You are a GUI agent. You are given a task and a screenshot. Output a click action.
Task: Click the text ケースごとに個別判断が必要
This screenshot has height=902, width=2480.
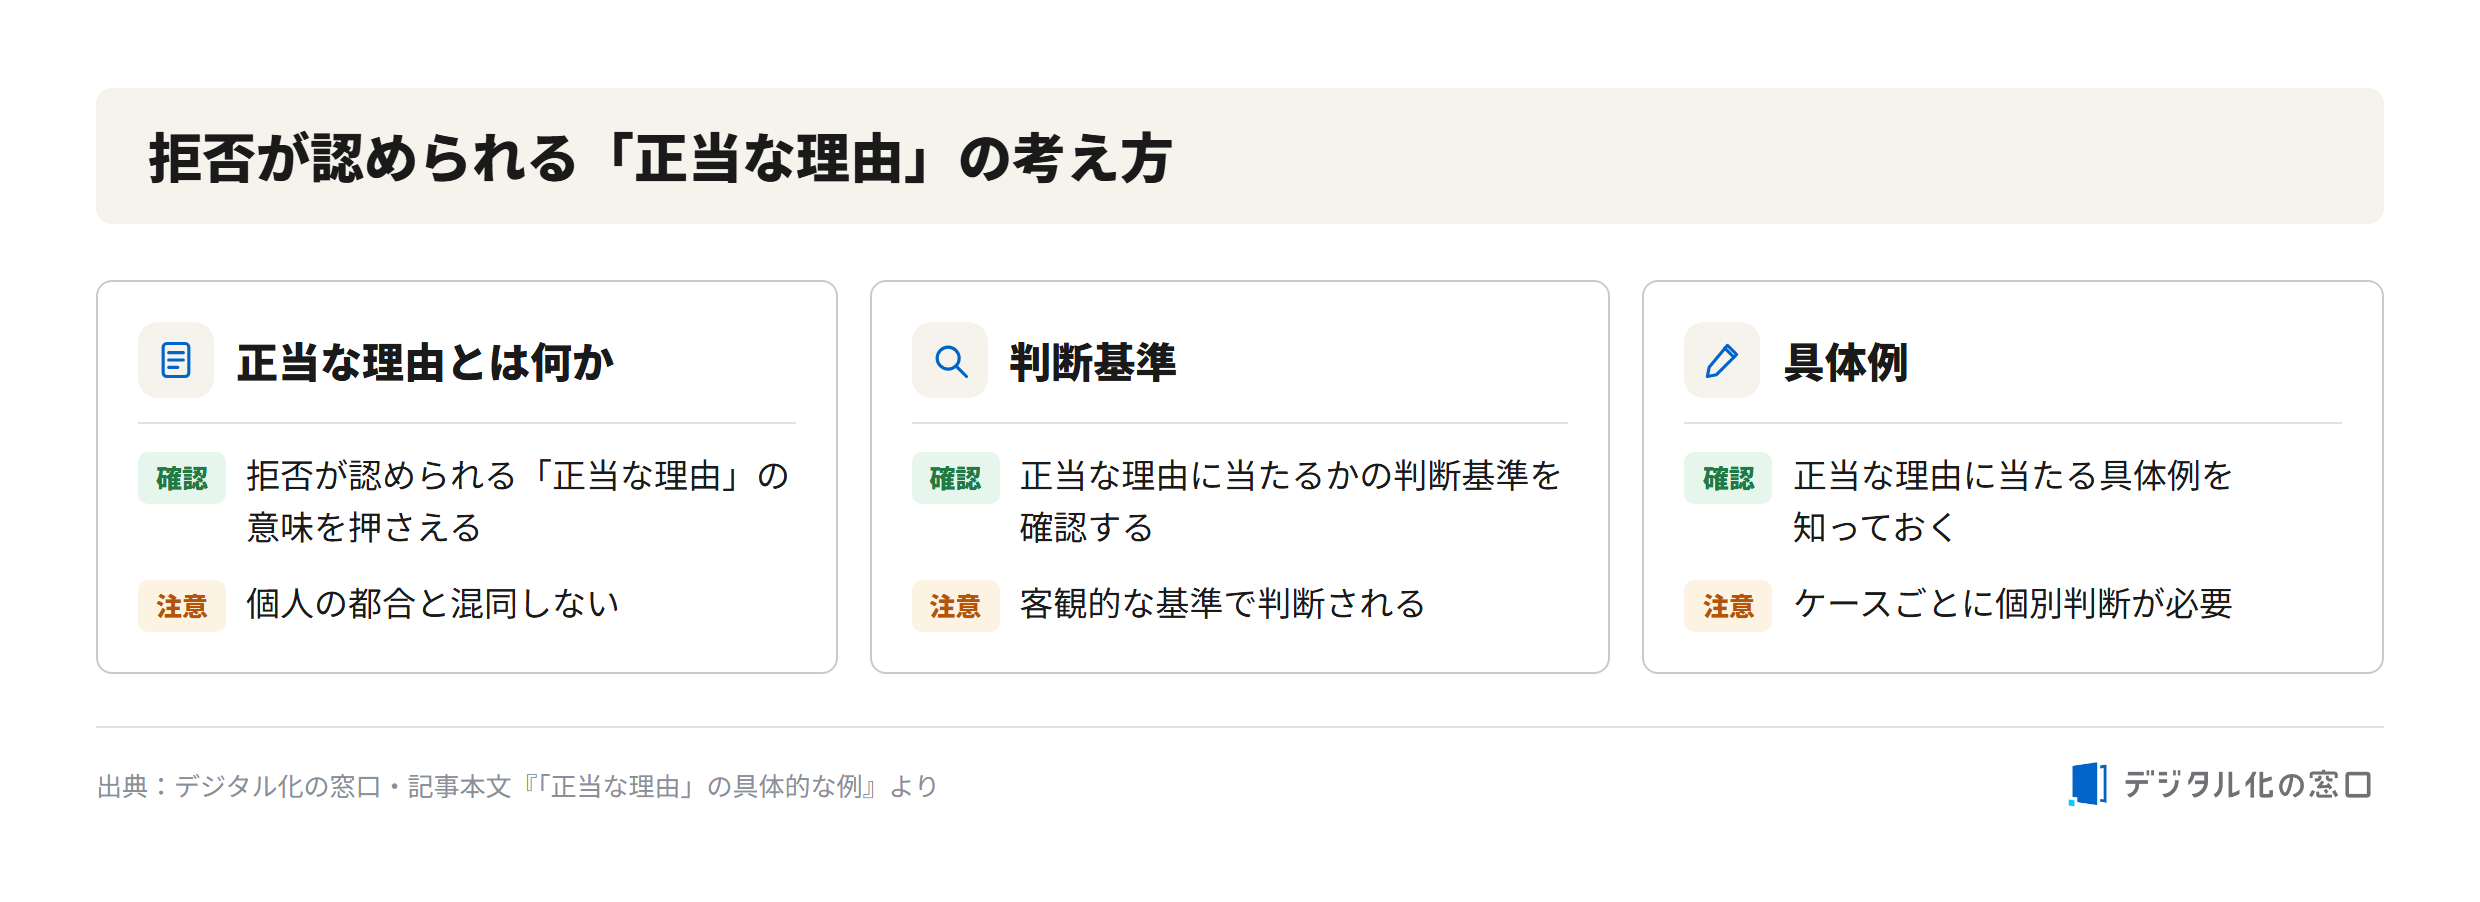click(x=2013, y=604)
